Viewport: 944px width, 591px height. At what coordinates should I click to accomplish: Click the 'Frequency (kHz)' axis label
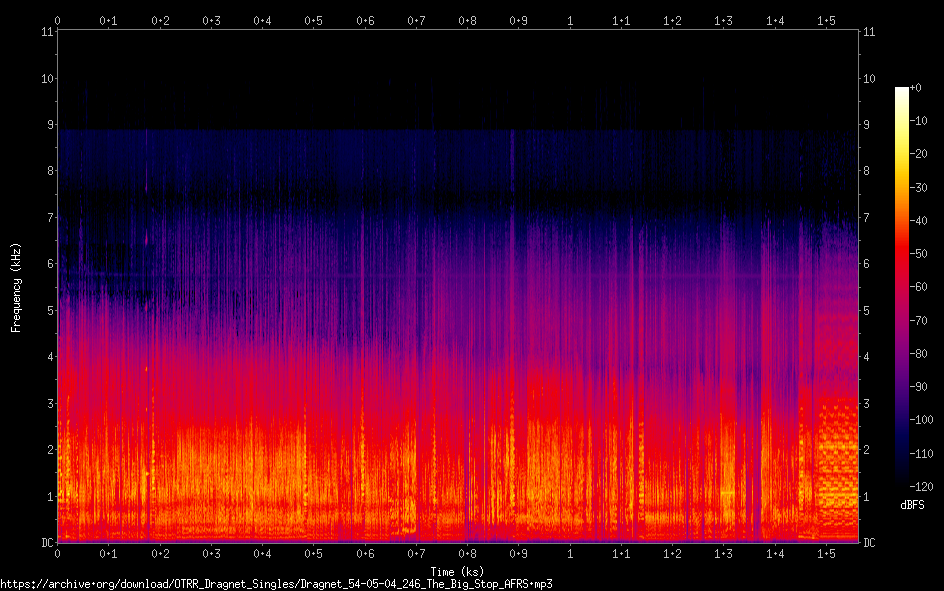[16, 286]
